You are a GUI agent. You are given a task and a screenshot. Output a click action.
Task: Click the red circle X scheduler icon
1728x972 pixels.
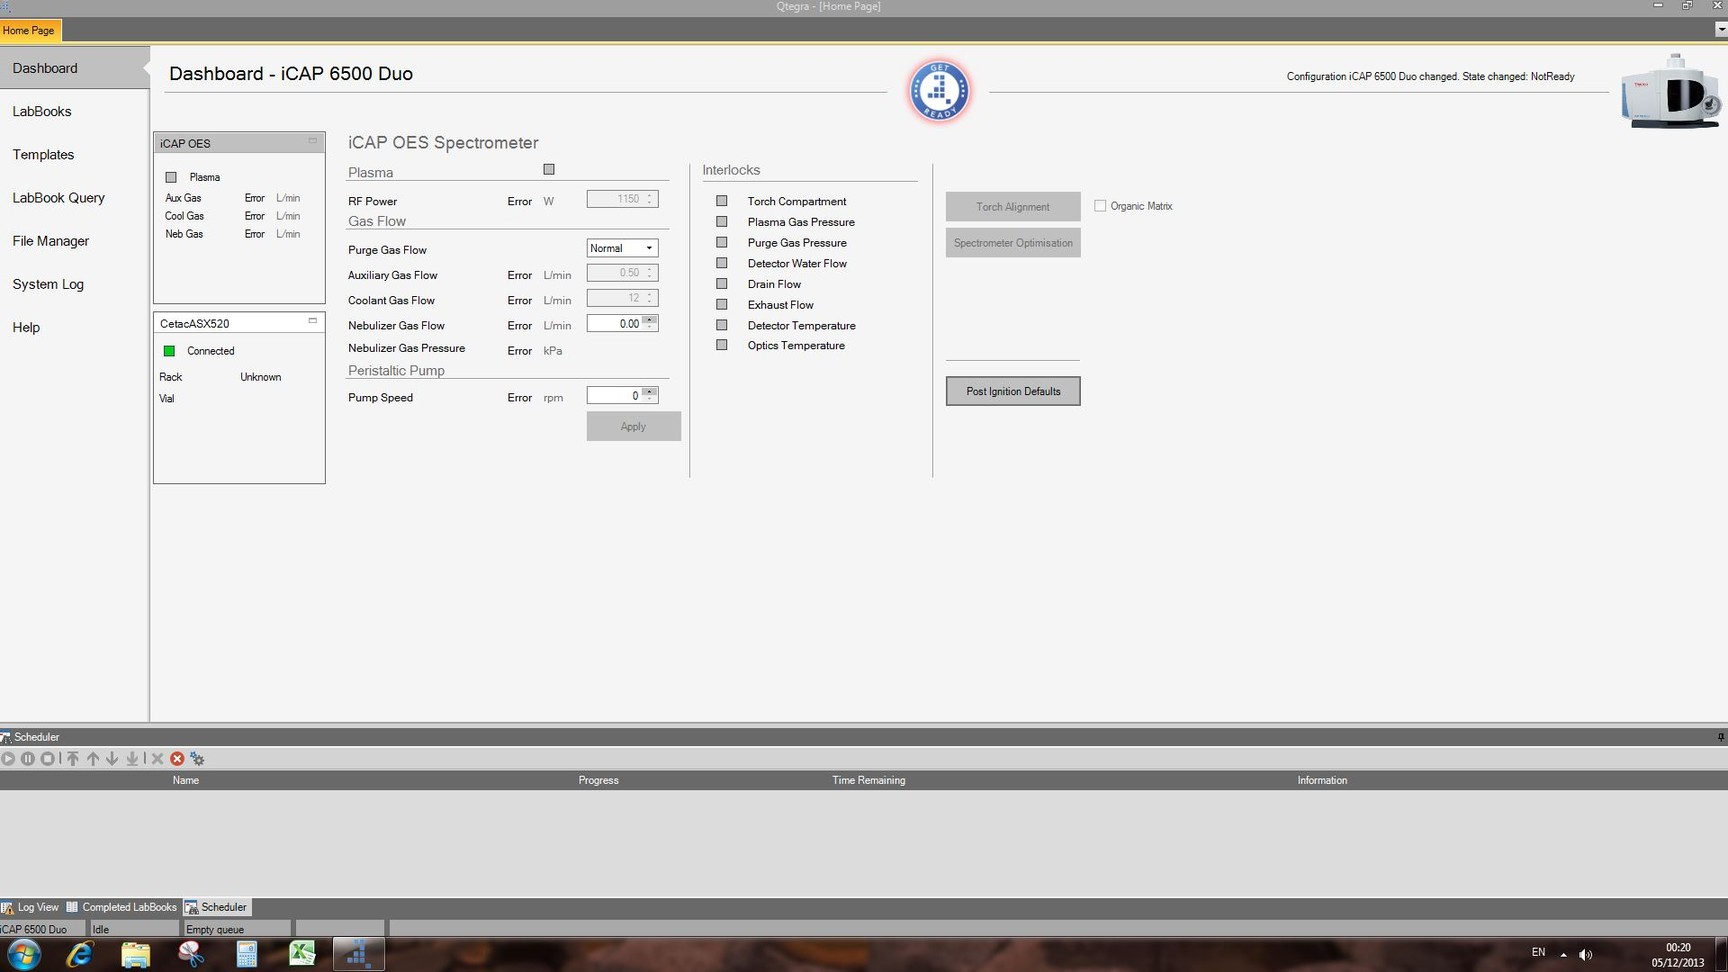(177, 759)
